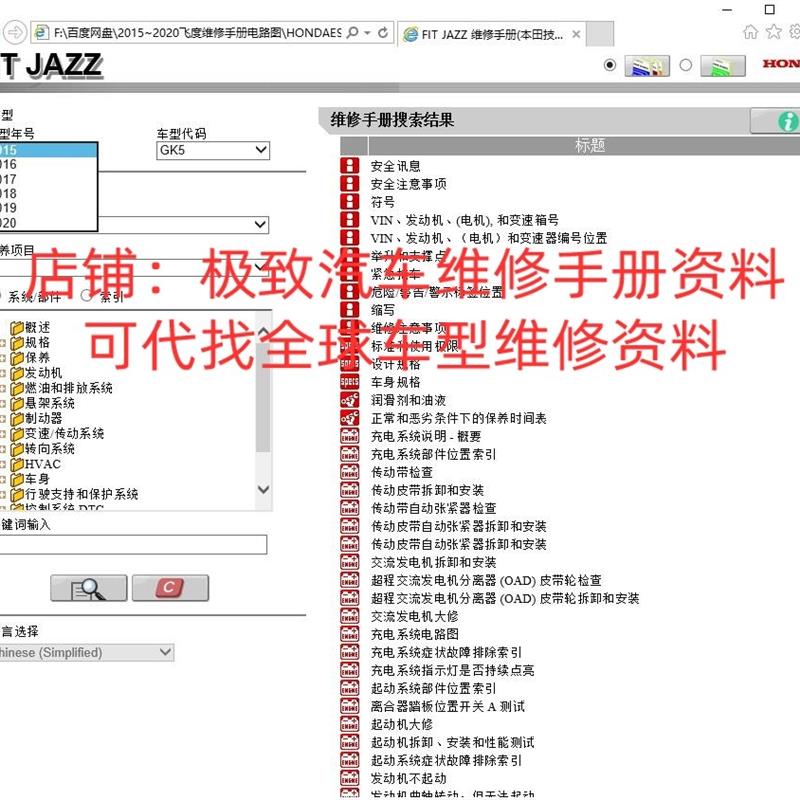Select year 2020 in the dropdown list
The width and height of the screenshot is (800, 800).
[x=48, y=223]
